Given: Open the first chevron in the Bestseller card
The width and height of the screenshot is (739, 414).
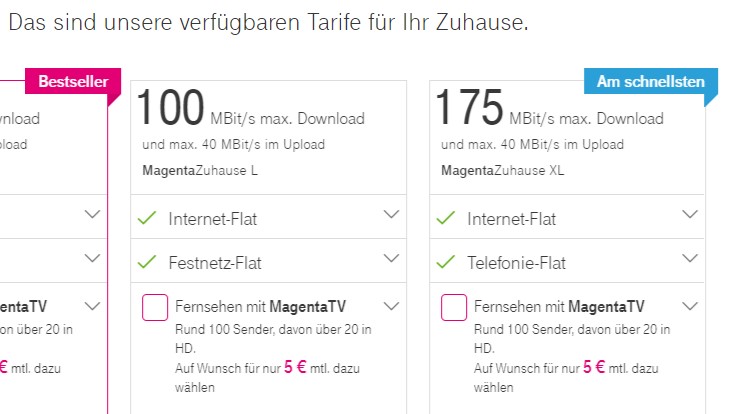Looking at the screenshot, I should coord(92,215).
